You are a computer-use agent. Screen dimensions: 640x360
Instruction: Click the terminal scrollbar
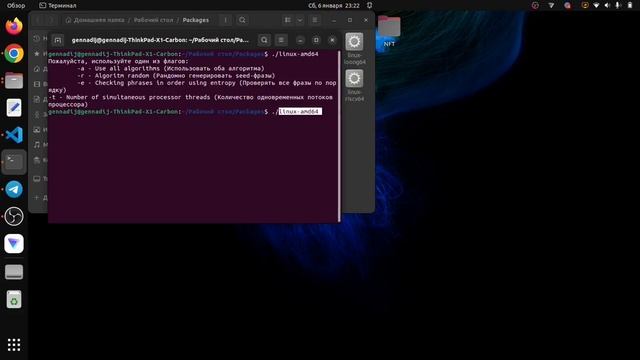coord(339,136)
